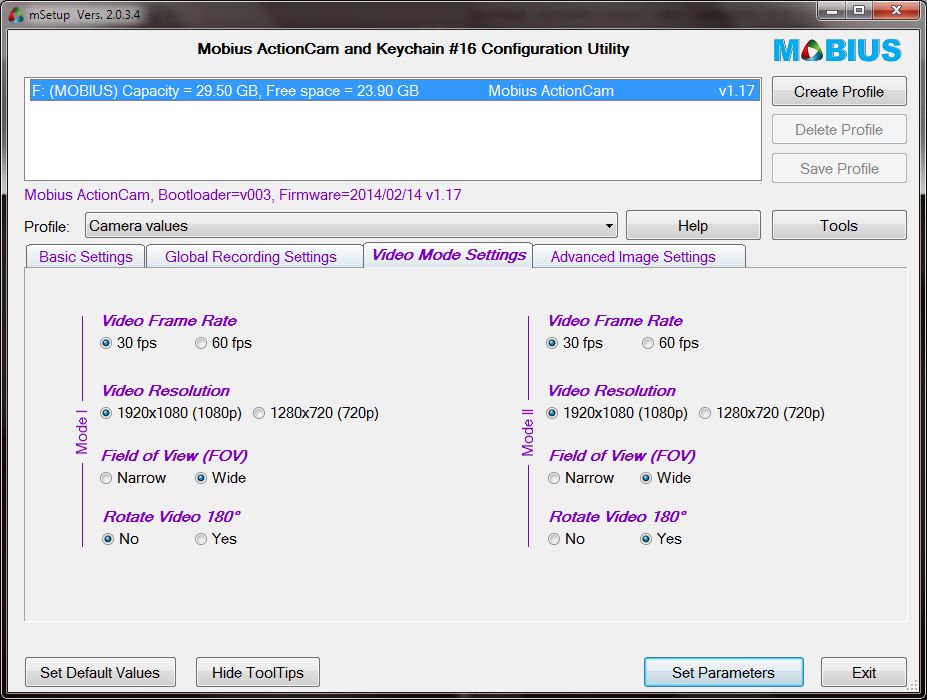Viewport: 927px width, 700px height.
Task: Open the Profile dropdown showing Camera values
Action: [351, 225]
